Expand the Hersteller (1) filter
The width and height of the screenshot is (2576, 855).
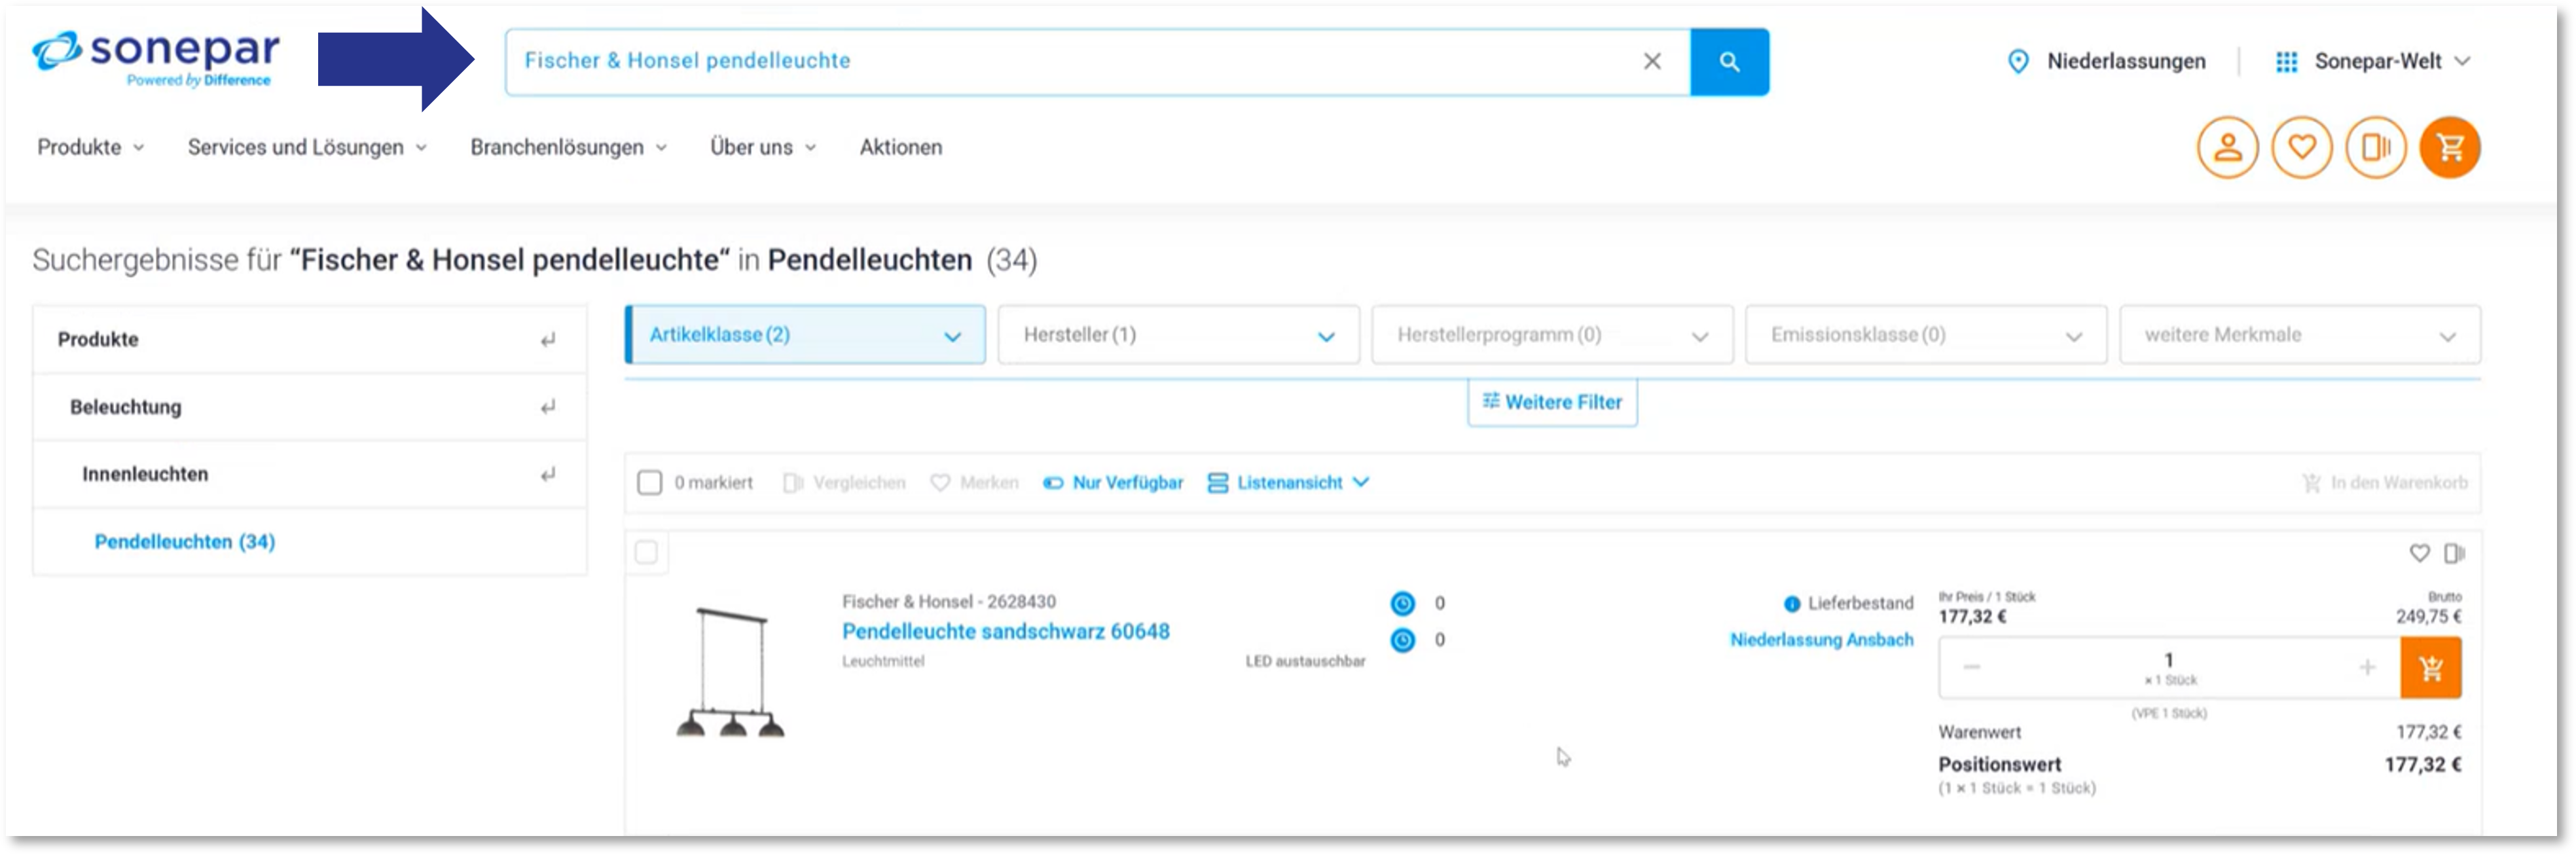pyautogui.click(x=1179, y=335)
